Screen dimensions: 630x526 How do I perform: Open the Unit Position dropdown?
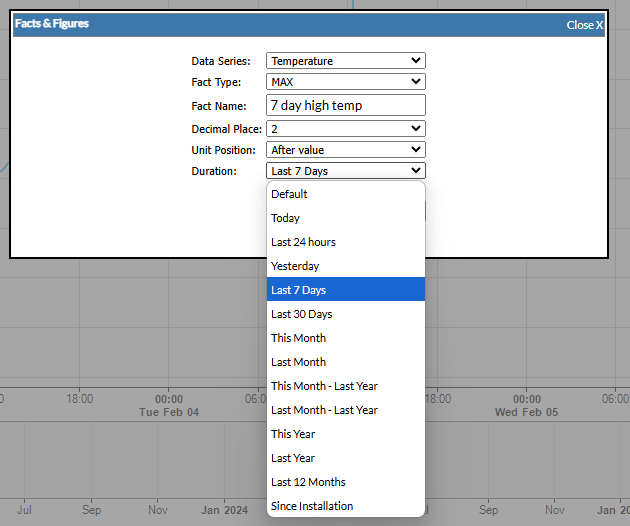click(345, 150)
